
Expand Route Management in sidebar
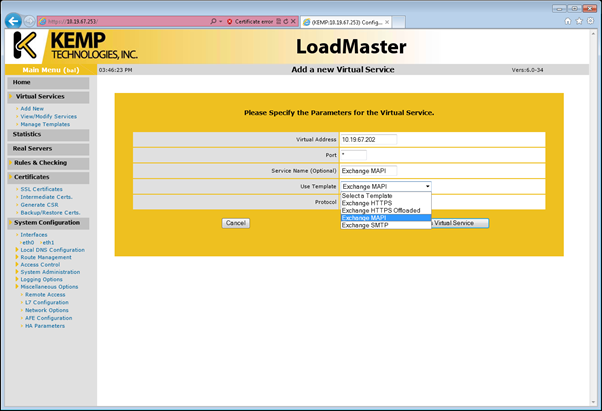pos(47,257)
